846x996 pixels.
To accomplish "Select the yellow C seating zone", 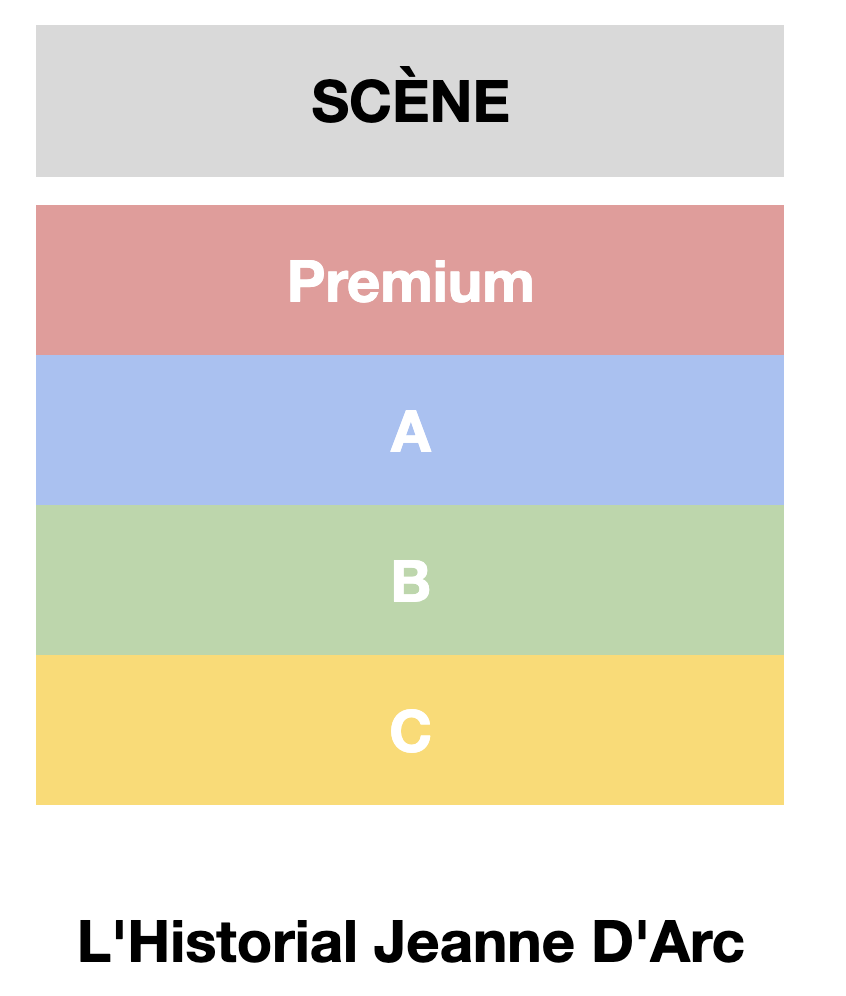I will click(410, 730).
